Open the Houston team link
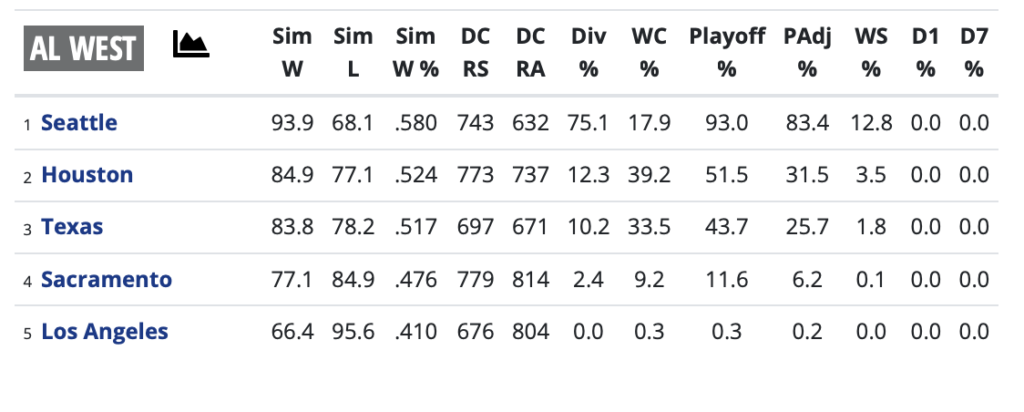 [x=87, y=175]
